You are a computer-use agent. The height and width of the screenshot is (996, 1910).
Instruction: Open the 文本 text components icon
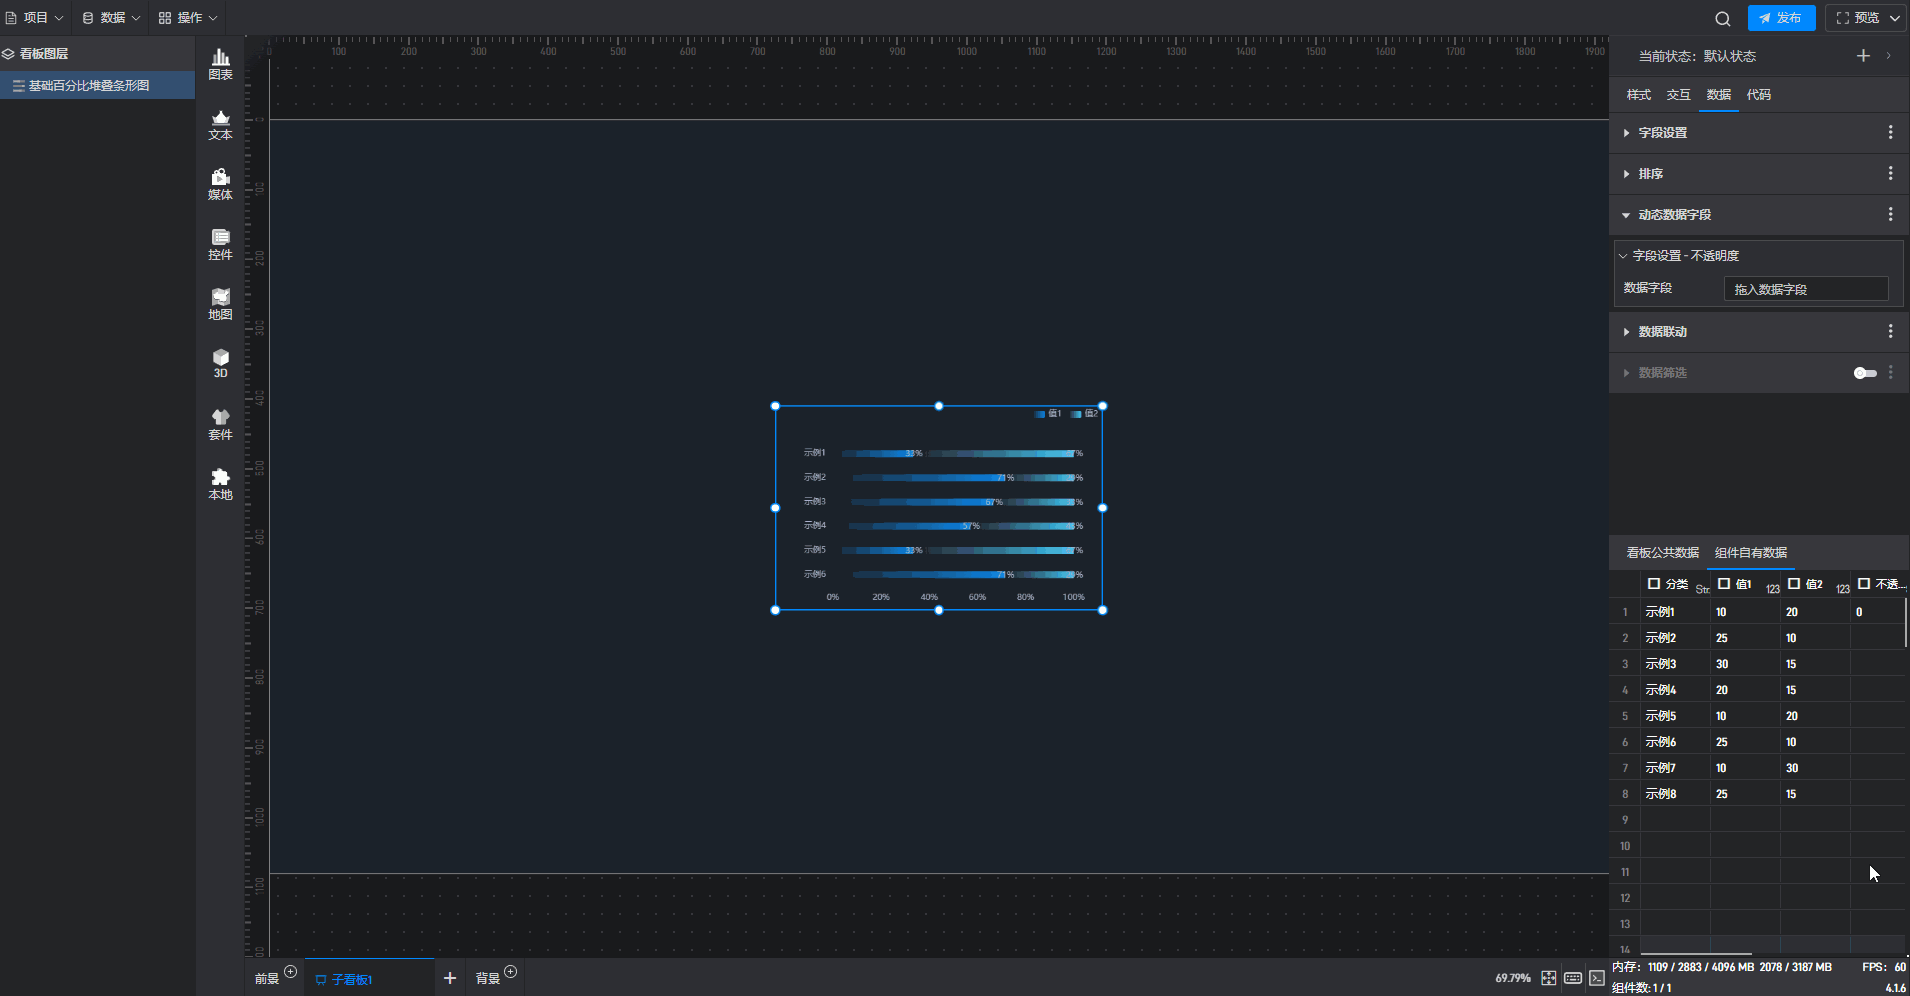(x=220, y=125)
